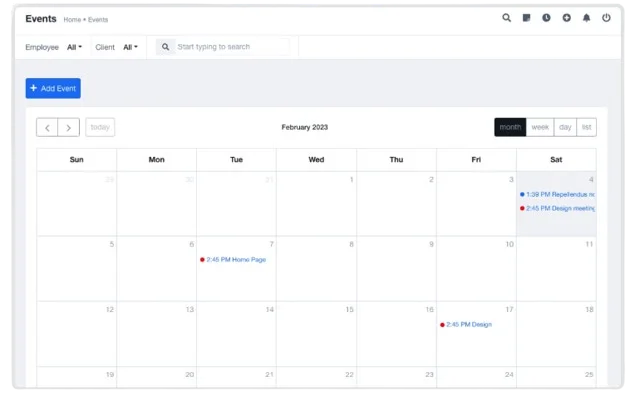Click the Thu column header
Screen dimensions: 630x396
(x=396, y=160)
